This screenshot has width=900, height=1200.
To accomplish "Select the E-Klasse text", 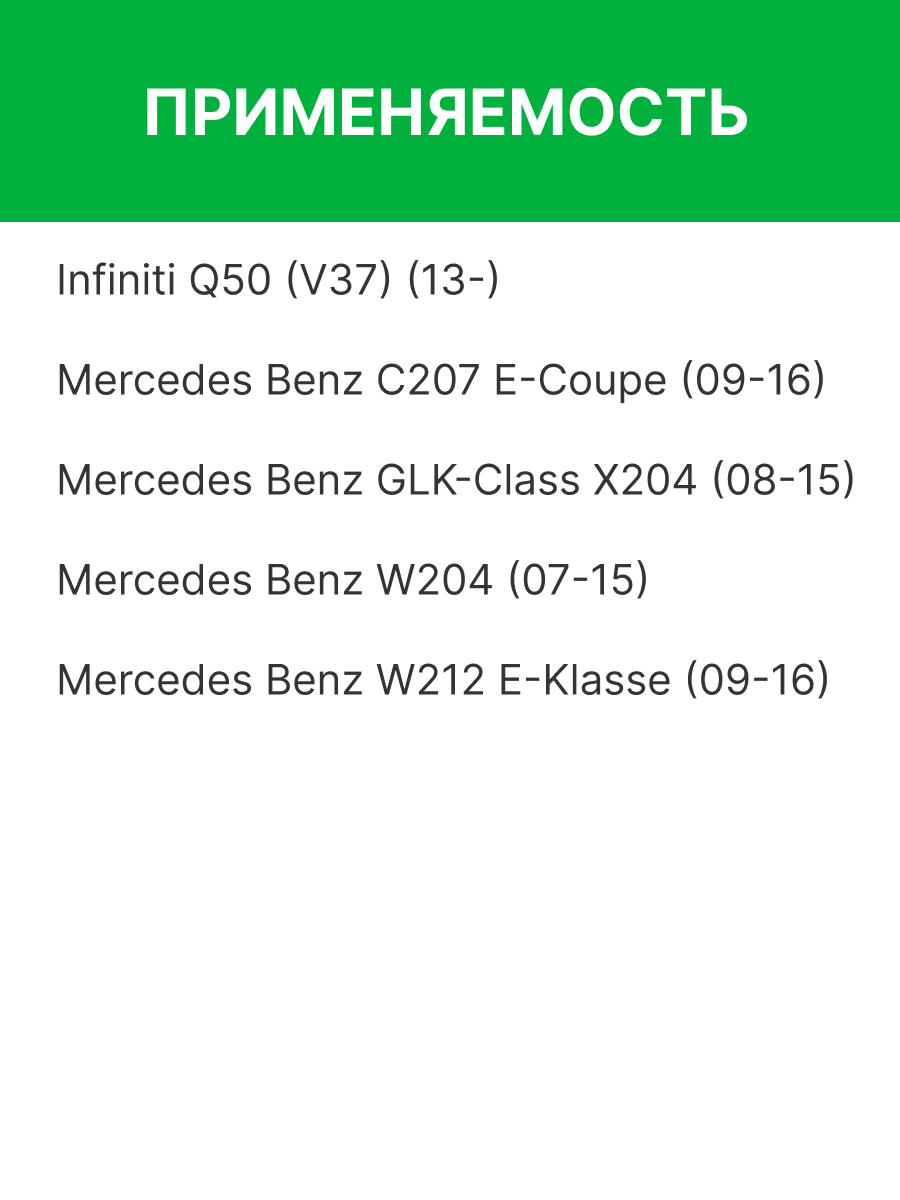I will [583, 681].
